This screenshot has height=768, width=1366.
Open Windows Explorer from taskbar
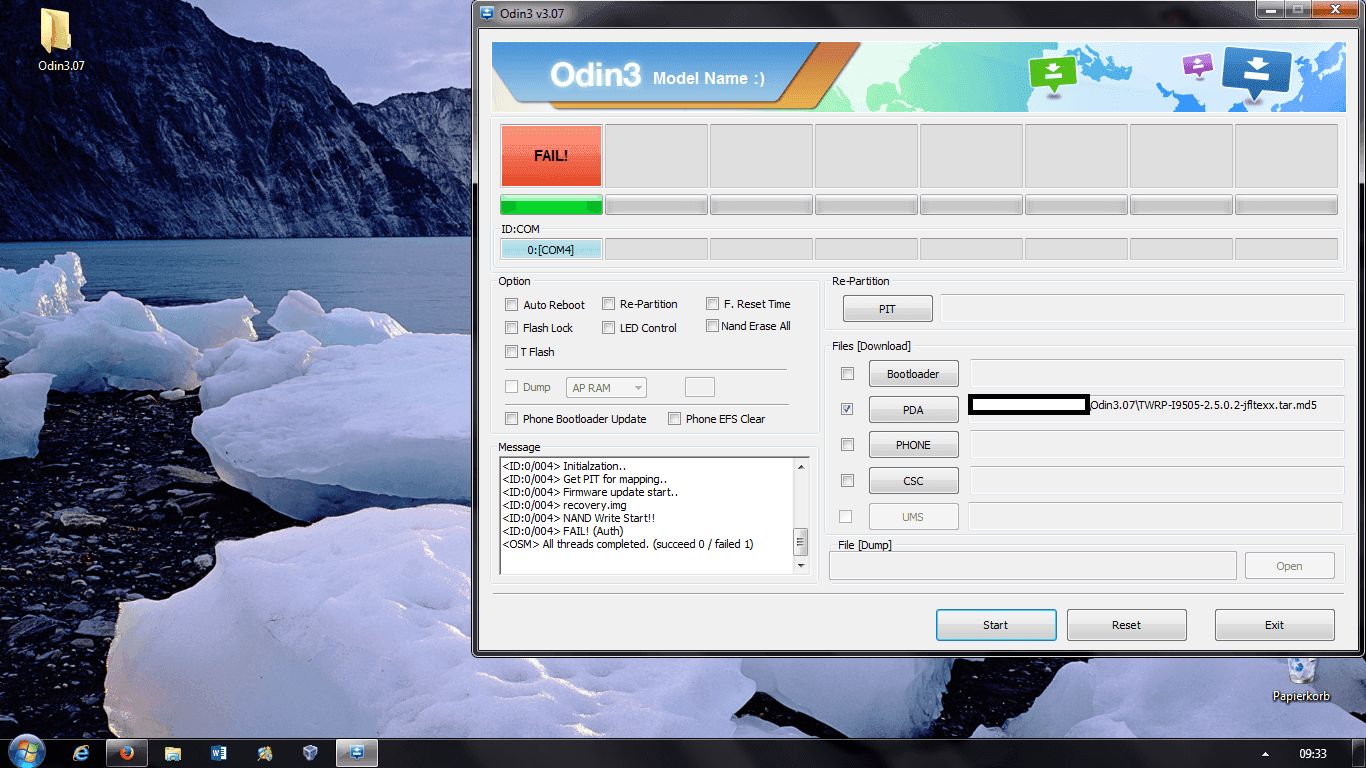173,753
